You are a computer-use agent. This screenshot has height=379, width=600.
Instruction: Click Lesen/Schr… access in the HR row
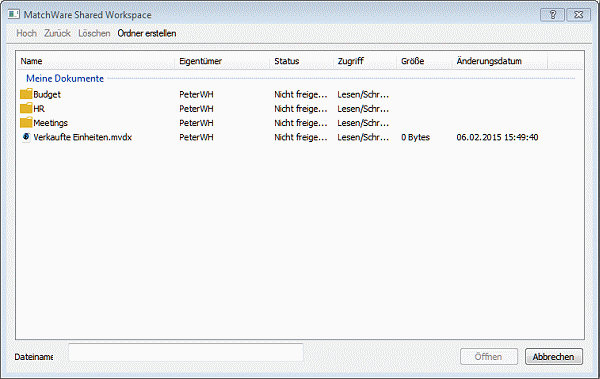[363, 109]
